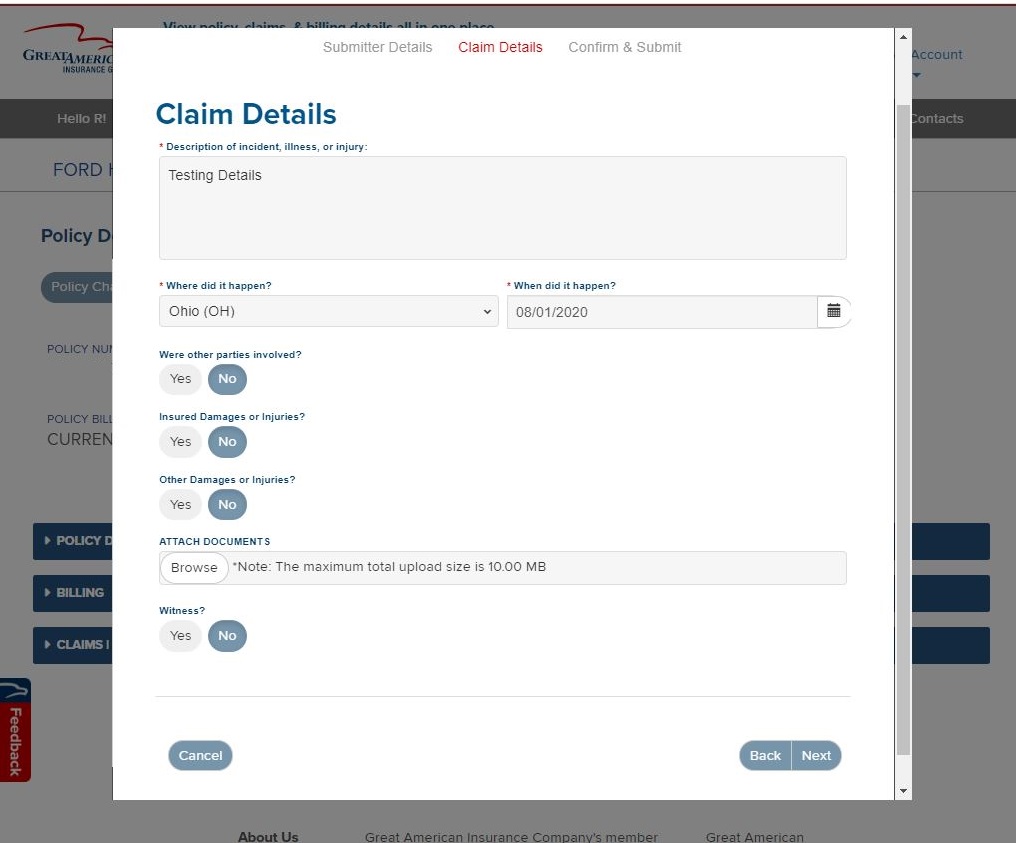1016x843 pixels.
Task: Browse to attach documents
Action: (x=194, y=568)
